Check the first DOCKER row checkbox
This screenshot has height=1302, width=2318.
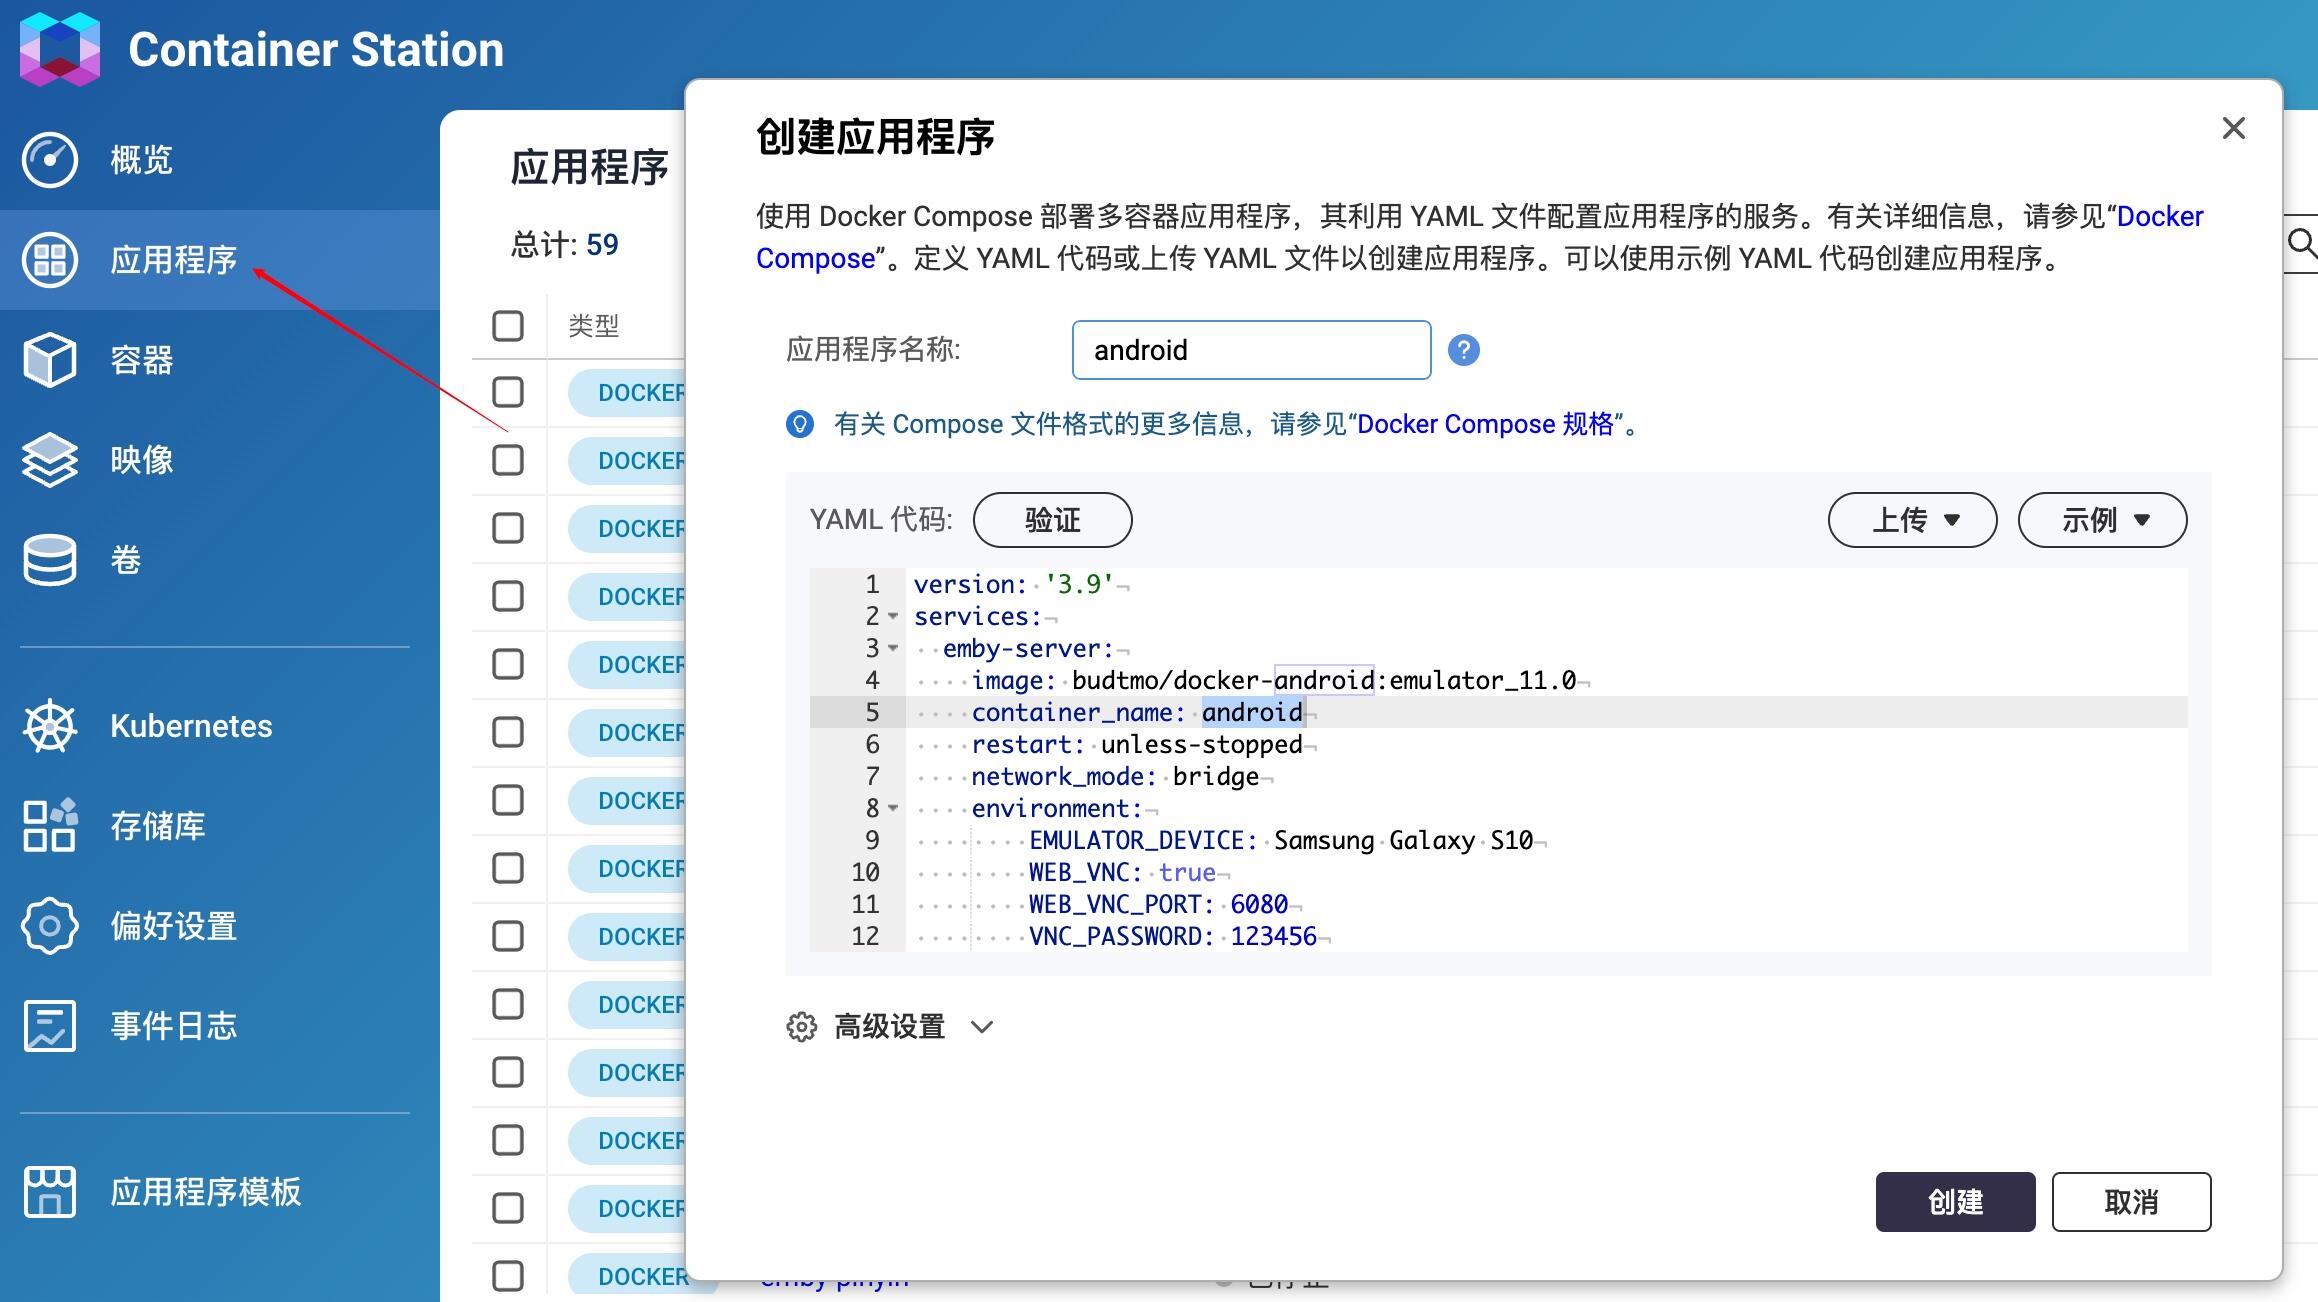(x=508, y=392)
